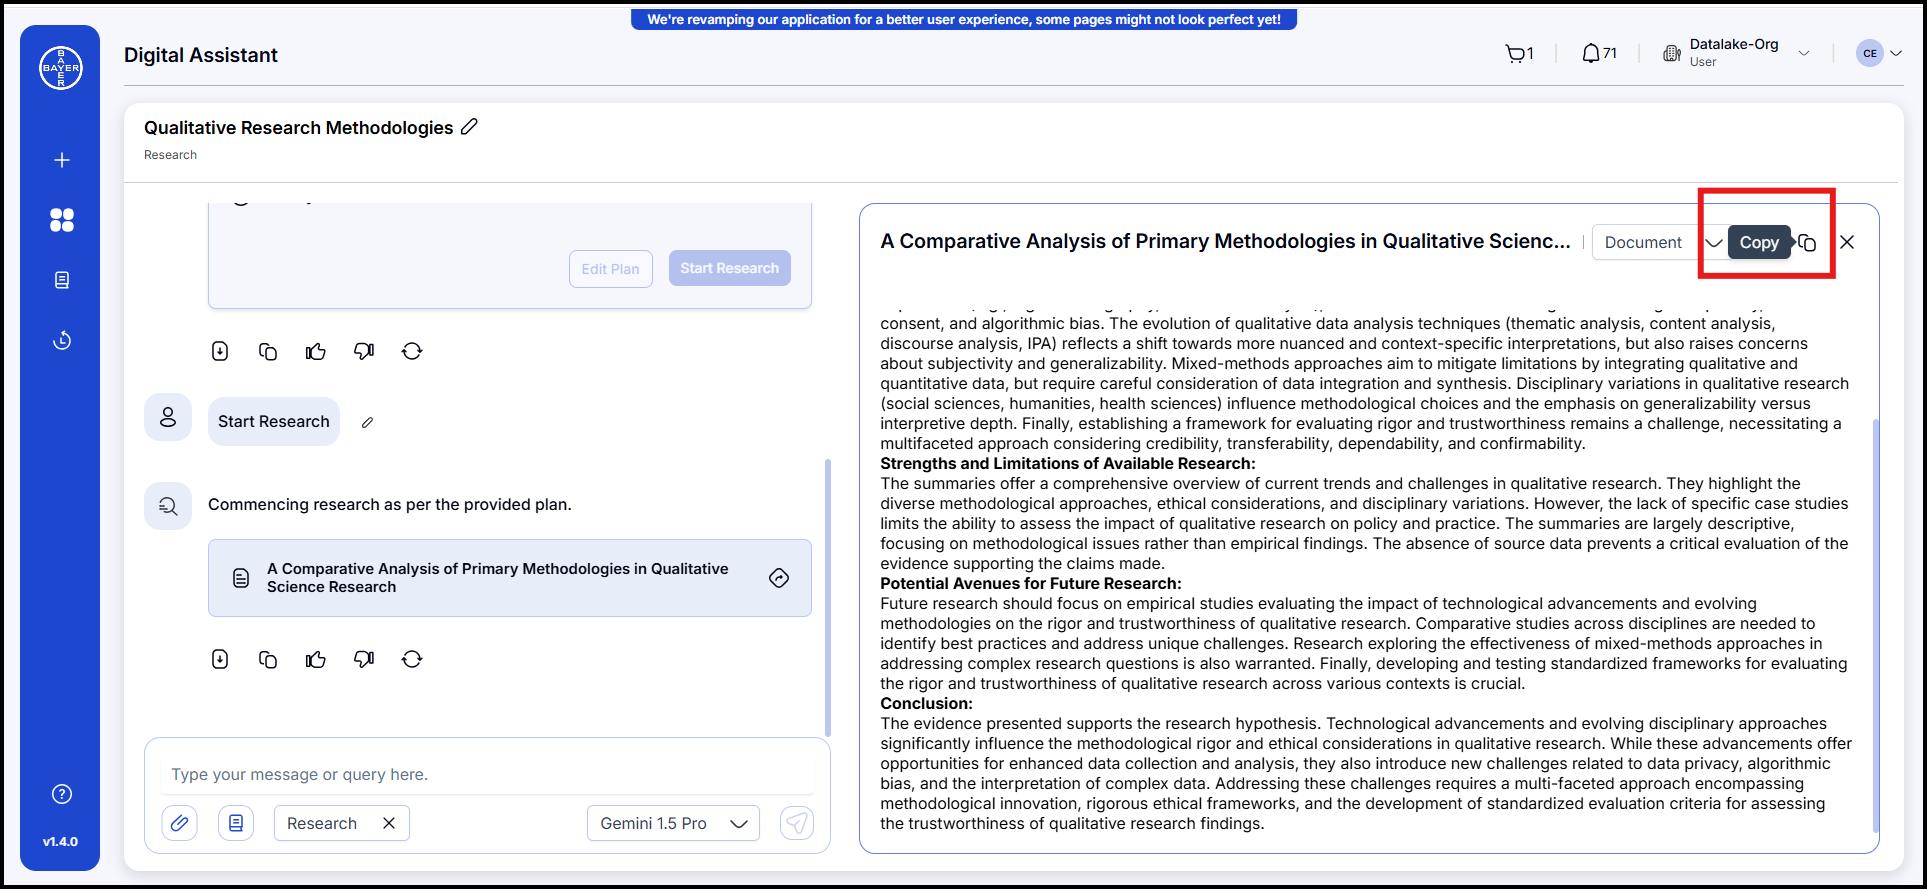Viewport: 1927px width, 889px height.
Task: Click the Start Research chat message
Action: [x=274, y=421]
